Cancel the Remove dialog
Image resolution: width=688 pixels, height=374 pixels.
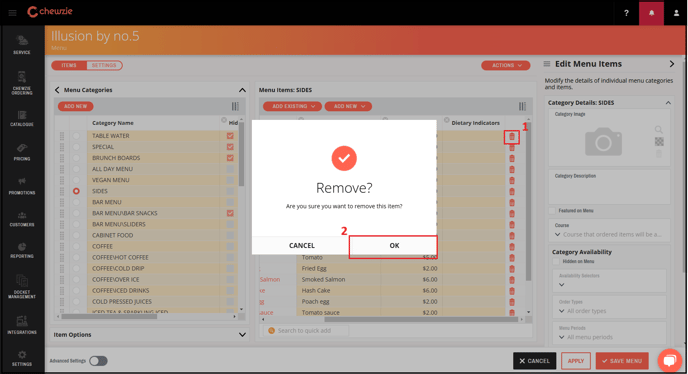301,245
